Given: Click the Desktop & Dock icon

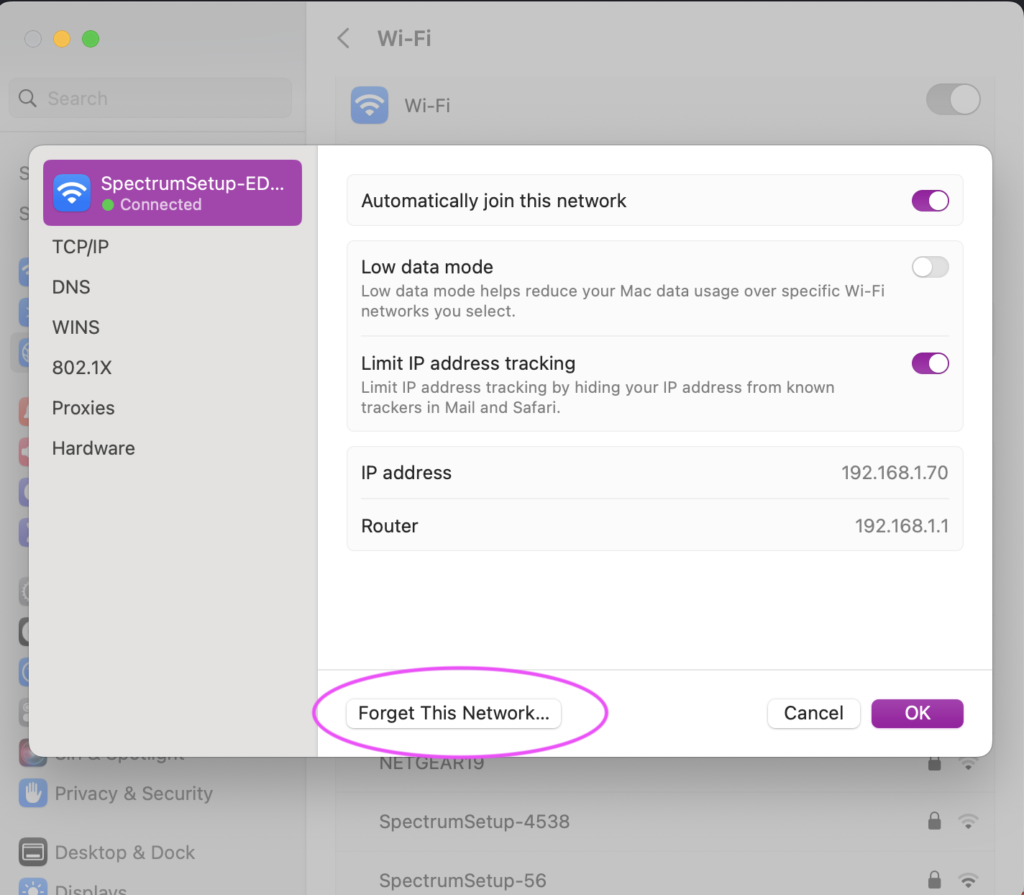Looking at the screenshot, I should point(34,852).
